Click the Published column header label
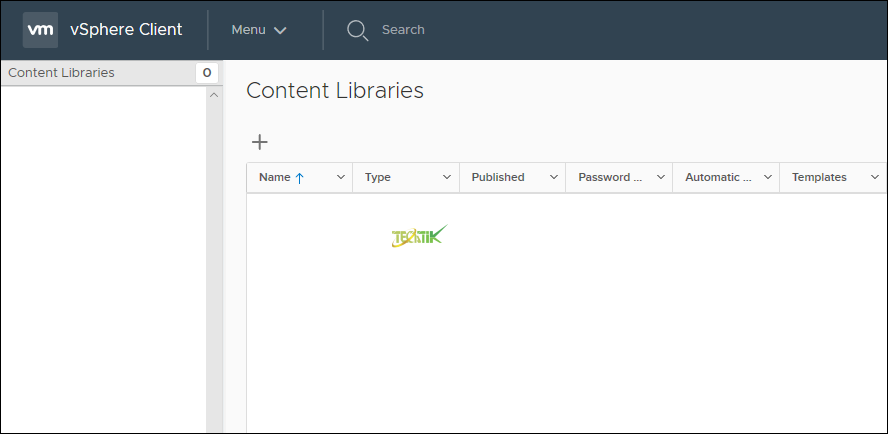Image resolution: width=888 pixels, height=434 pixels. tap(498, 177)
